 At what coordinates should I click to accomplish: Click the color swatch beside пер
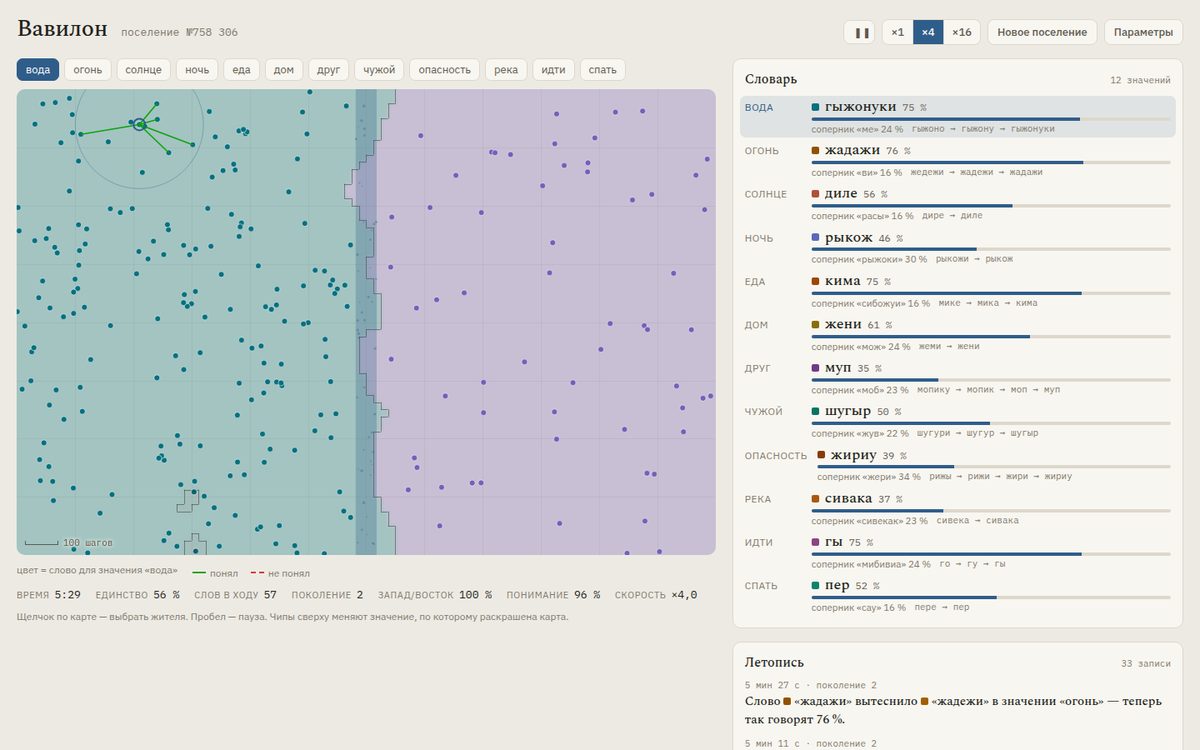click(816, 586)
